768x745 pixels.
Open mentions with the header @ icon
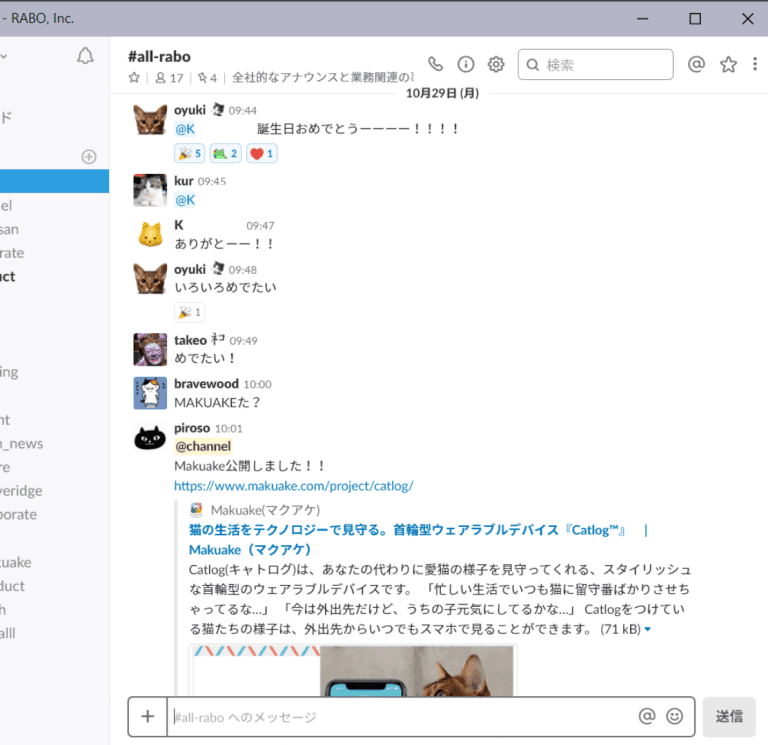(696, 64)
